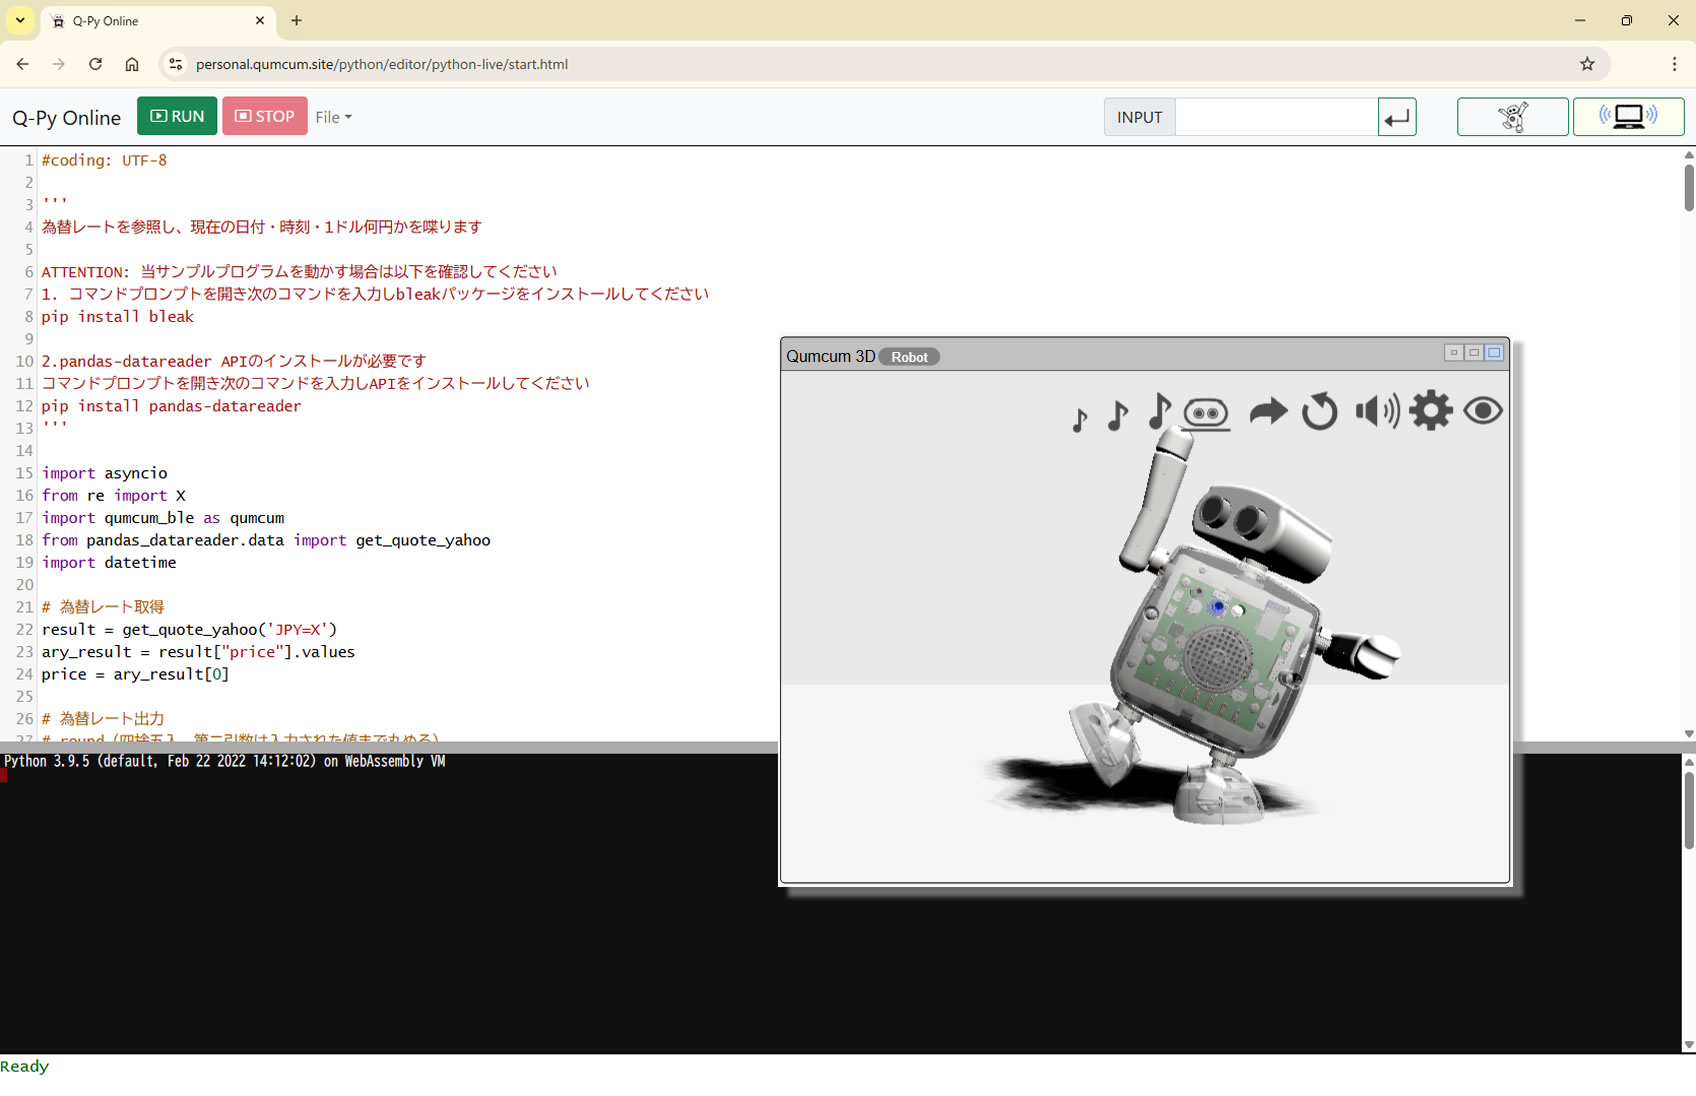The width and height of the screenshot is (1696, 1096).
Task: Click the circular reset arrow in 3D viewer
Action: [x=1319, y=411]
